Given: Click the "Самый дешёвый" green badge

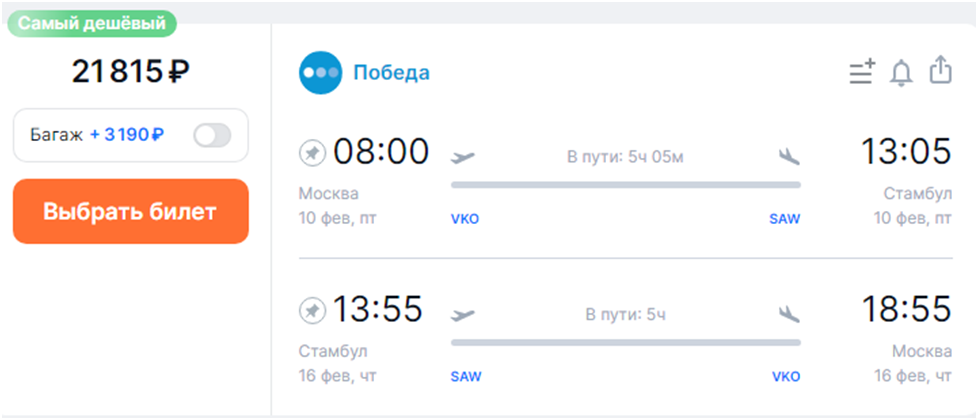Looking at the screenshot, I should coord(92,23).
